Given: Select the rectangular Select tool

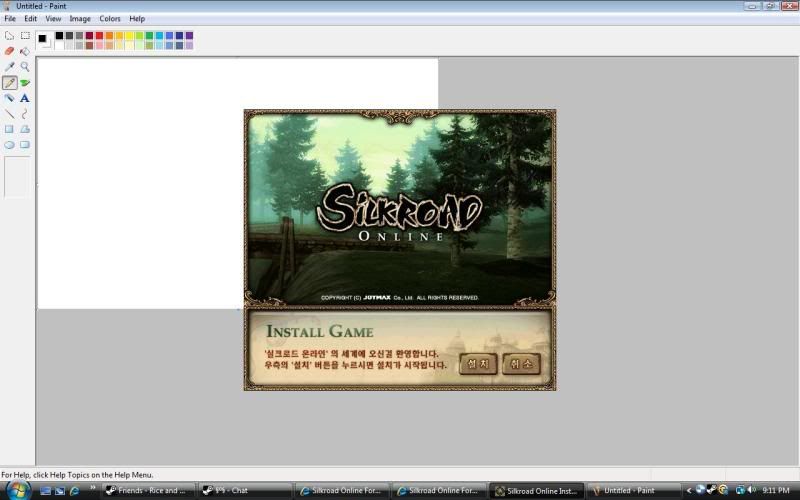Looking at the screenshot, I should (25, 36).
